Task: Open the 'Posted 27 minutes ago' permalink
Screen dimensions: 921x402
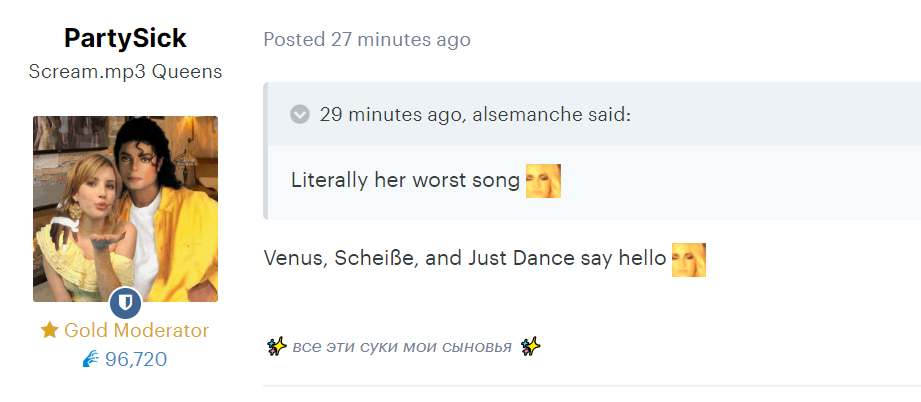Action: coord(367,39)
